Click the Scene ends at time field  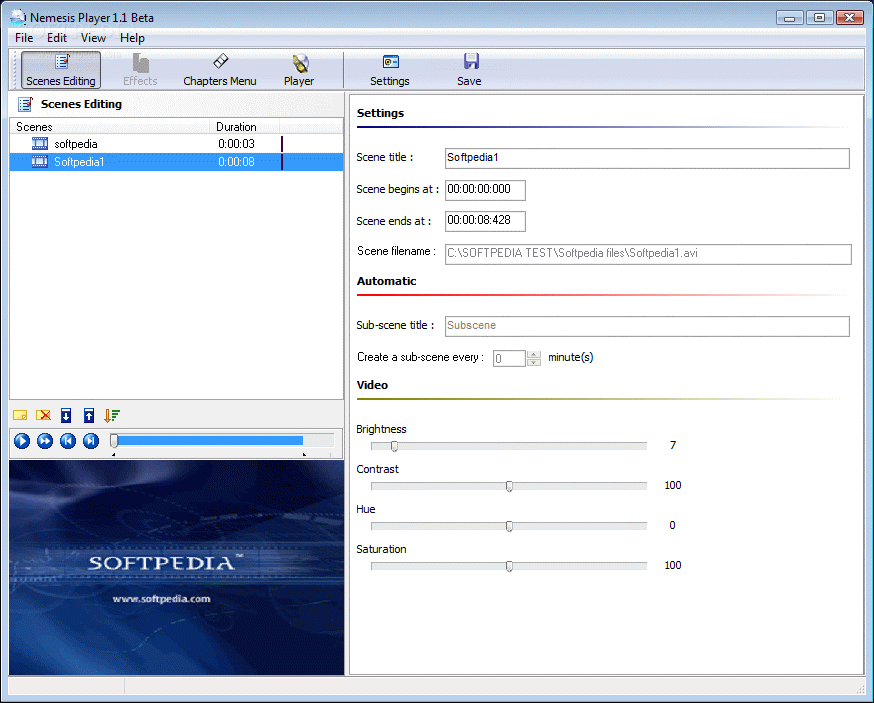point(485,221)
